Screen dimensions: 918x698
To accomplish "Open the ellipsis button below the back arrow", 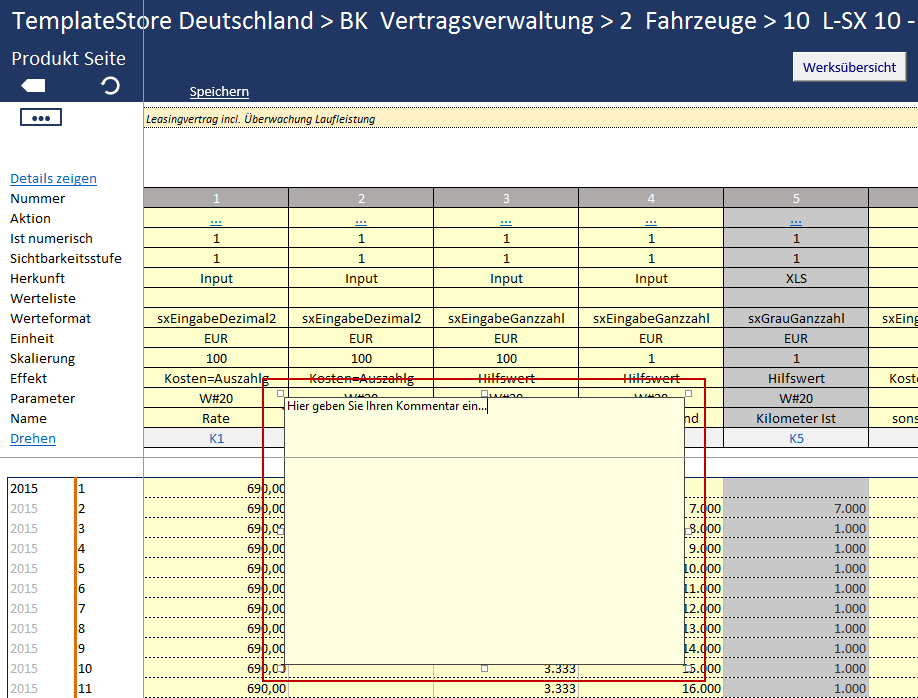I will point(41,118).
